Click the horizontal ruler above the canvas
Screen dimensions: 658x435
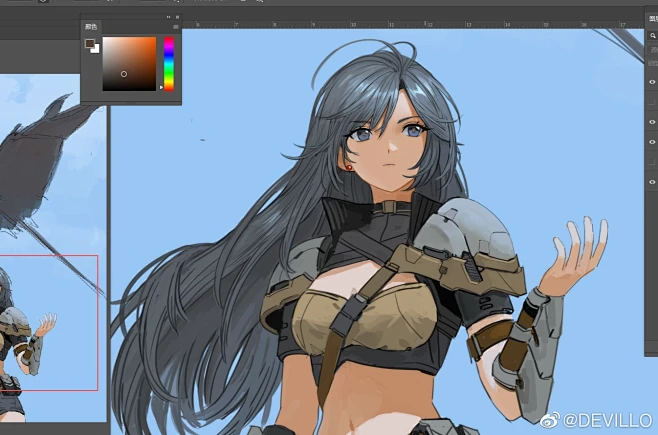click(400, 23)
